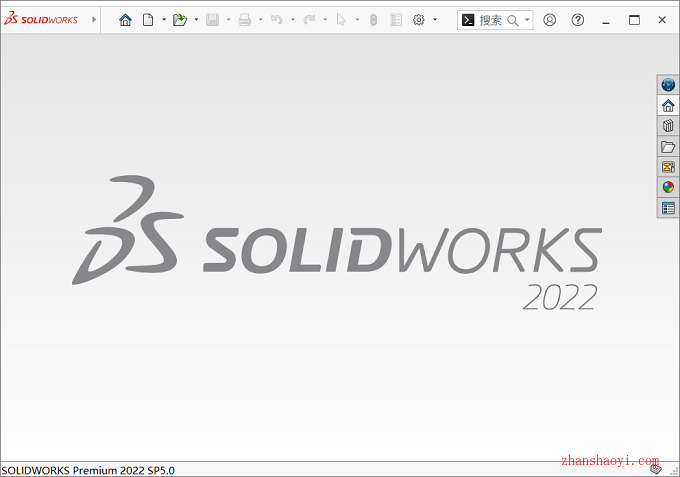Screen dimensions: 680x477
Task: Open the Help question mark icon
Action: point(578,20)
